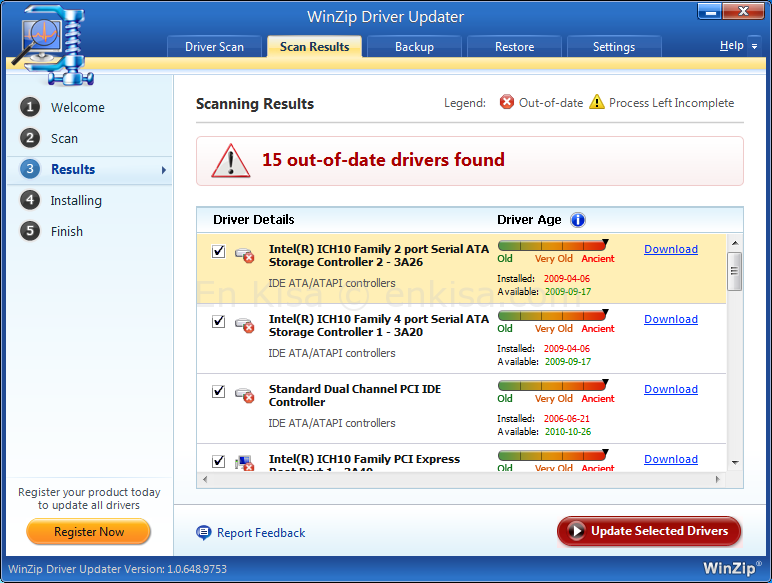Click the large red warning triangle icon
The image size is (772, 583).
pyautogui.click(x=230, y=161)
